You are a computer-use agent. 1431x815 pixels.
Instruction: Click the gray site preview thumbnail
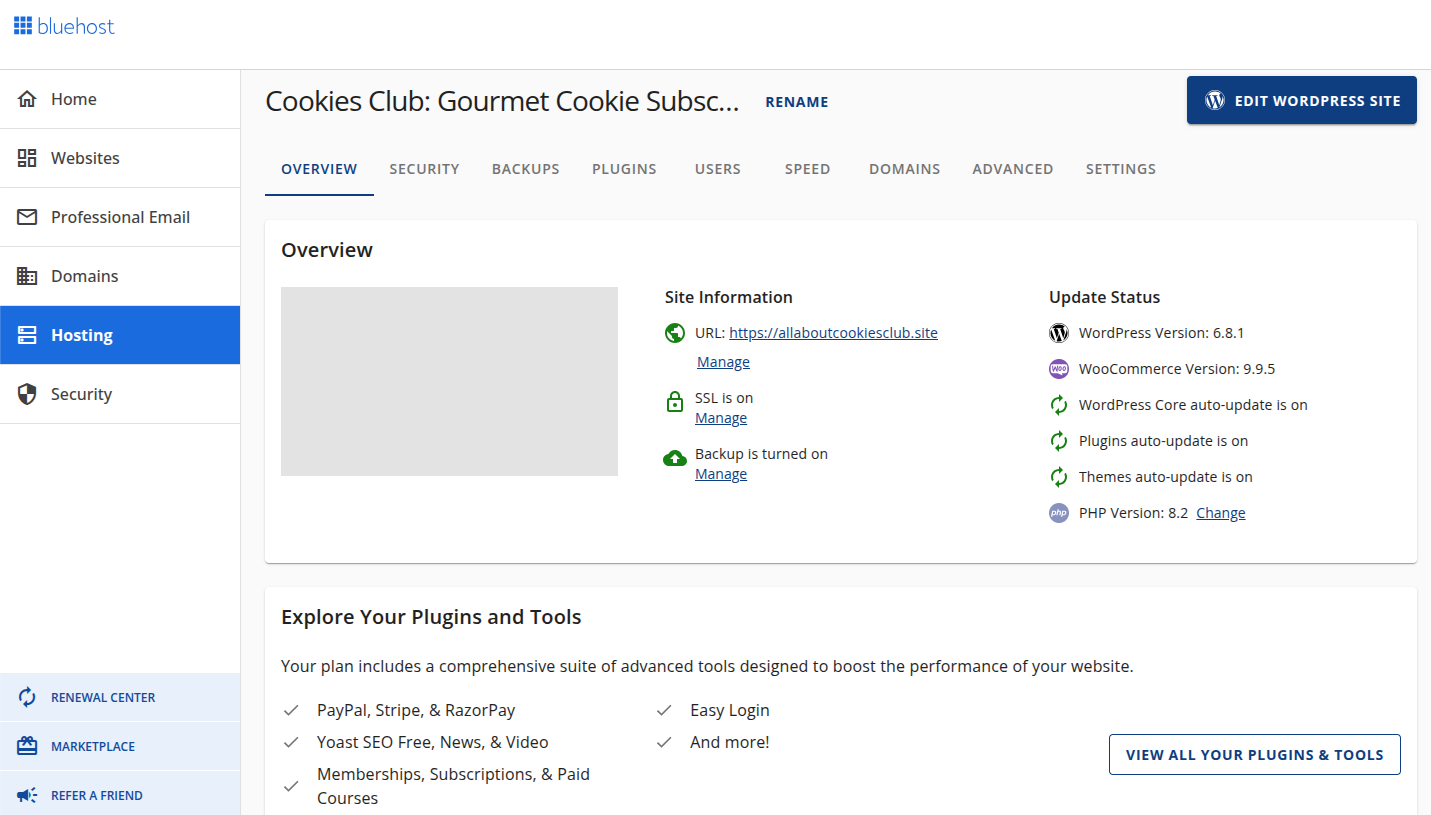449,381
